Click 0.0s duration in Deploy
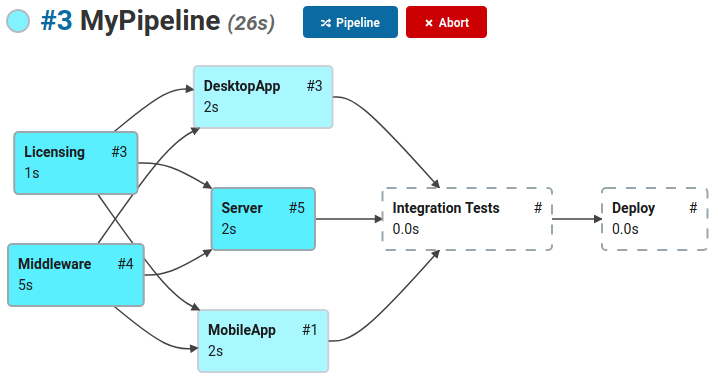Image resolution: width=718 pixels, height=380 pixels. 625,229
